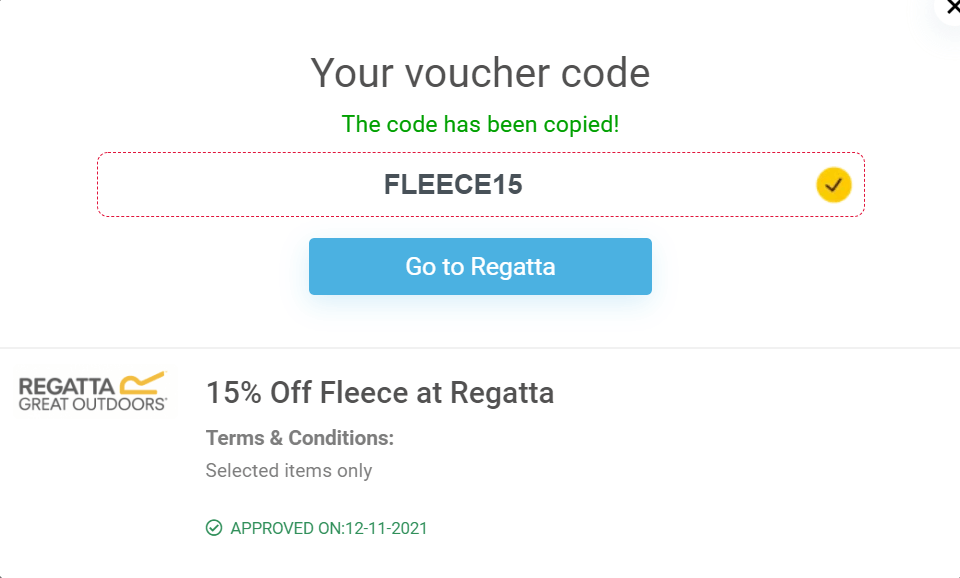
Task: Click the Selected items only text
Action: 289,470
